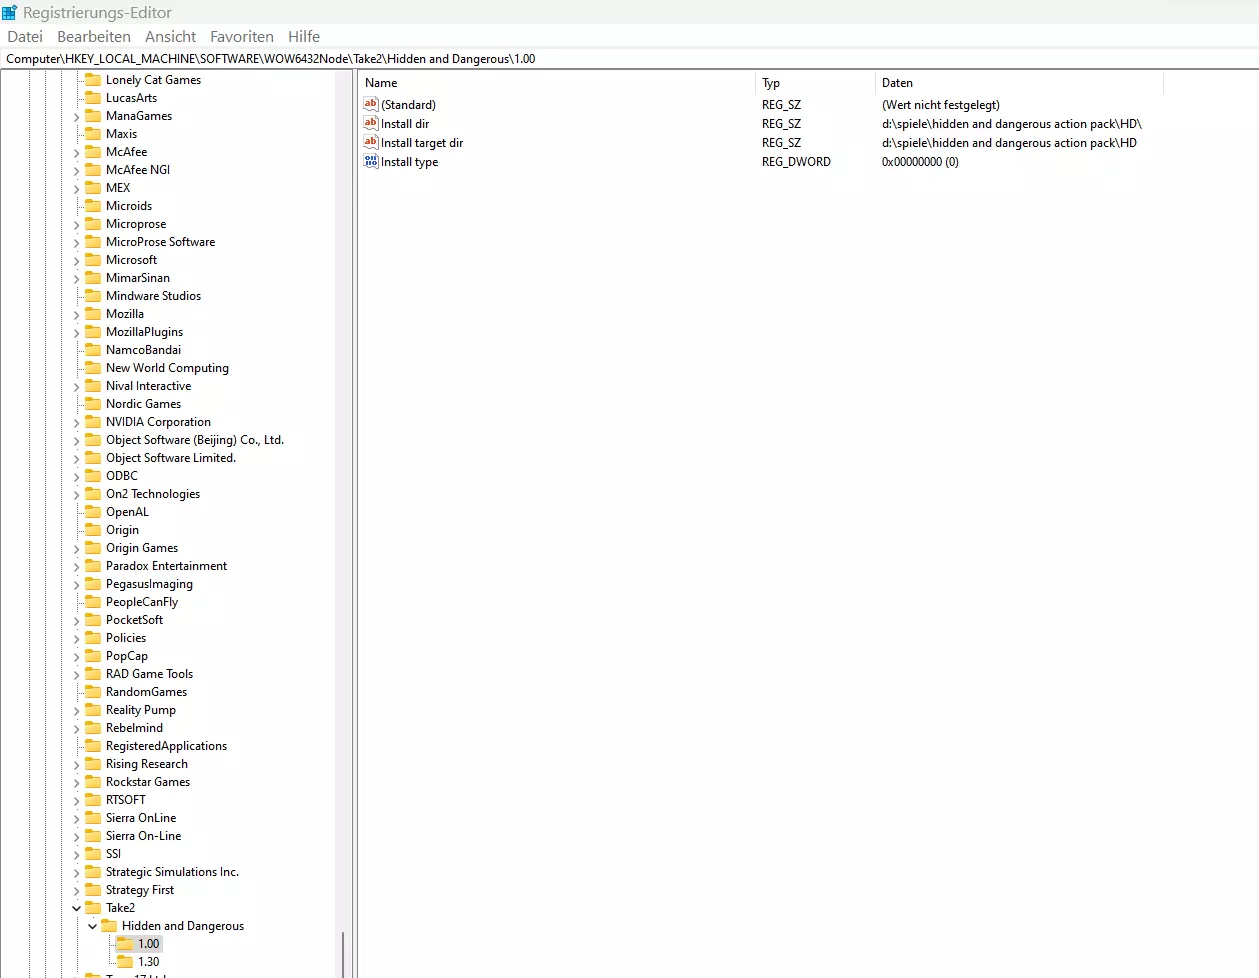Click the folder icon next to OpenAL

coord(93,512)
